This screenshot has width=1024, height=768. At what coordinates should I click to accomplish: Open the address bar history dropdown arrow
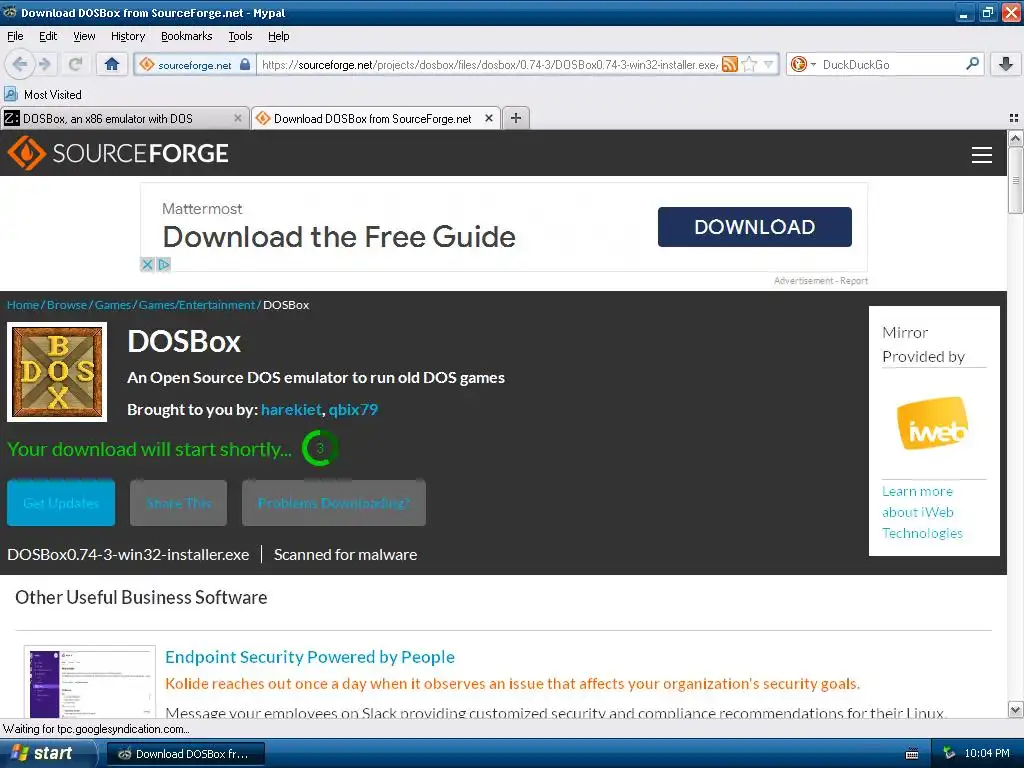[769, 65]
